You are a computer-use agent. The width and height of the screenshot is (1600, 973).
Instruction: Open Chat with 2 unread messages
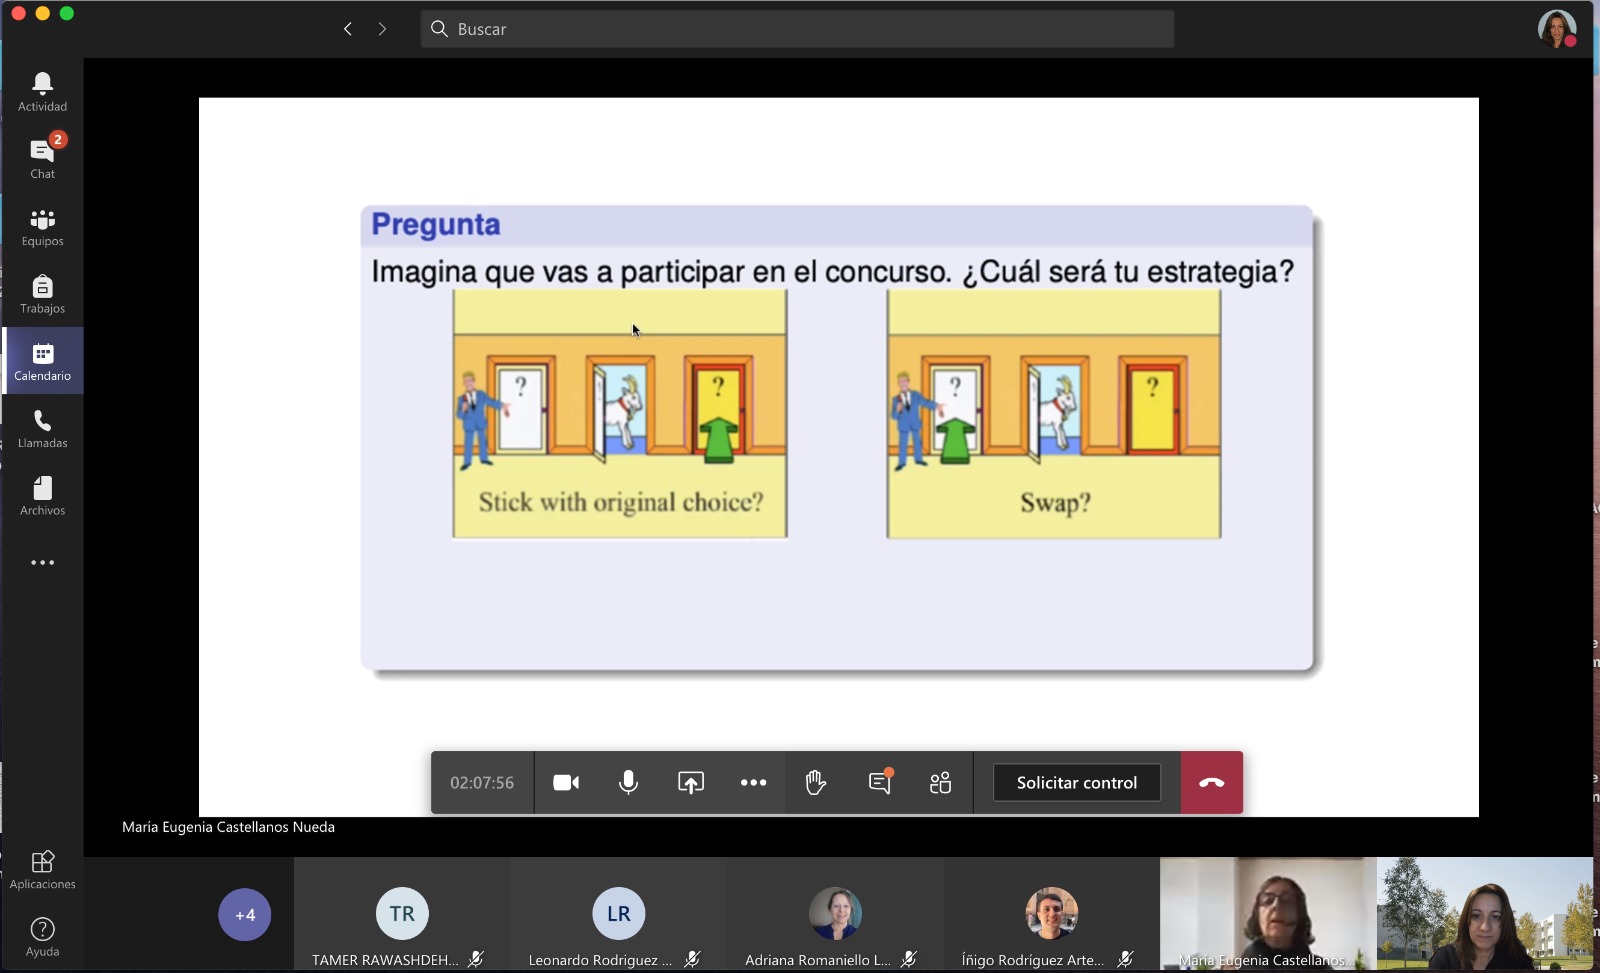[42, 158]
